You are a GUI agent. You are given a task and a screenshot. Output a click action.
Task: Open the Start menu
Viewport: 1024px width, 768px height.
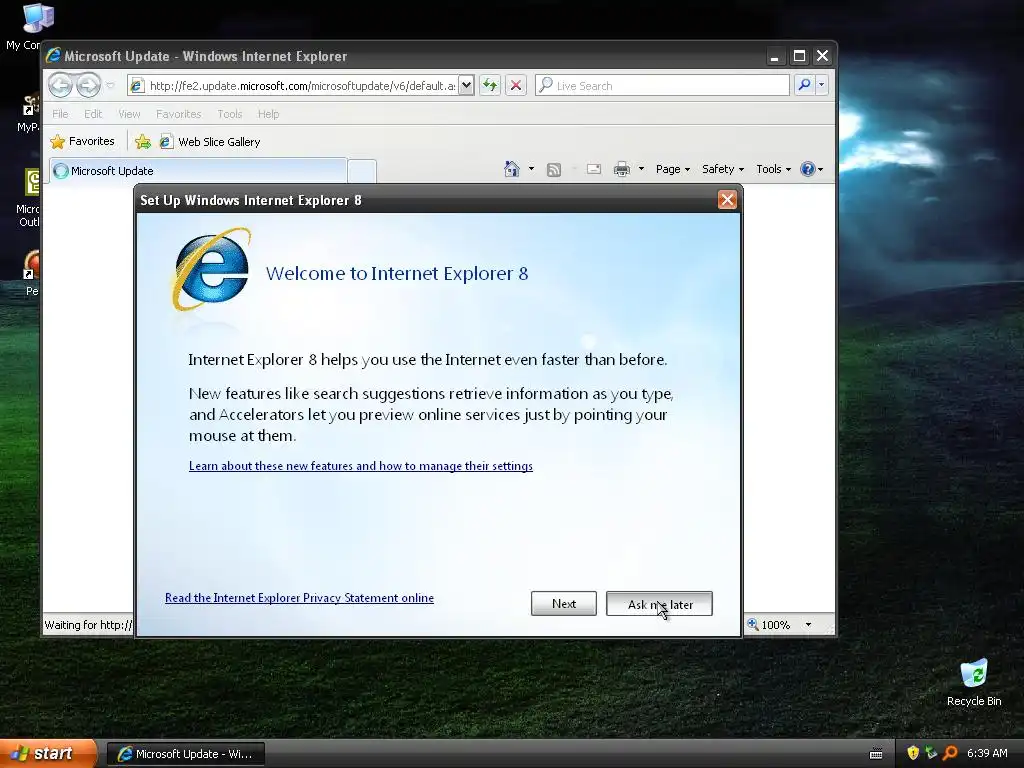47,753
